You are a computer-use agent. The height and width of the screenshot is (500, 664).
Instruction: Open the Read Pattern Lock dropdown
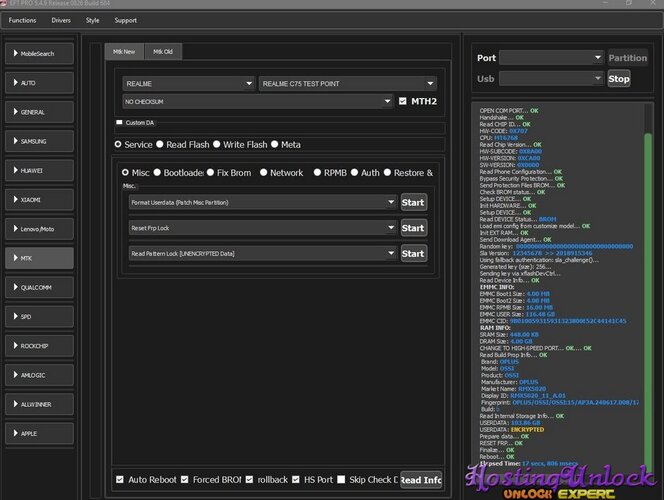[x=263, y=253]
